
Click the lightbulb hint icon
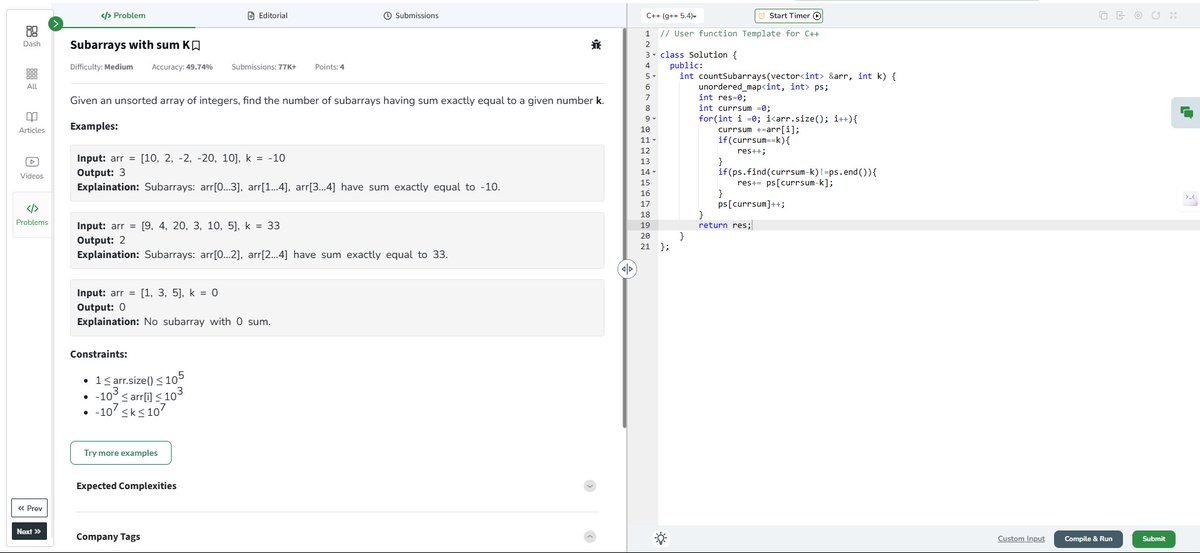(x=660, y=538)
